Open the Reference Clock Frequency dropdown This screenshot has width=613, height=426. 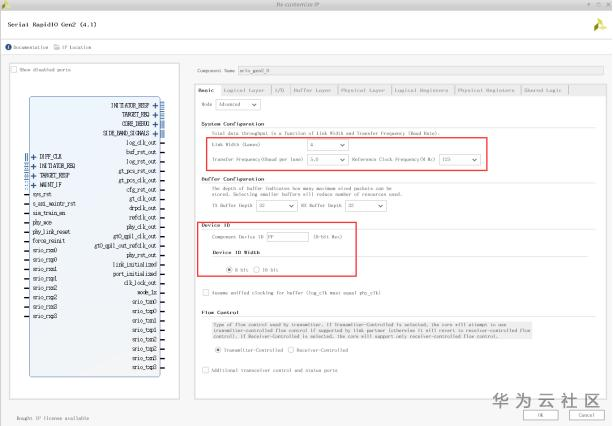click(x=460, y=159)
